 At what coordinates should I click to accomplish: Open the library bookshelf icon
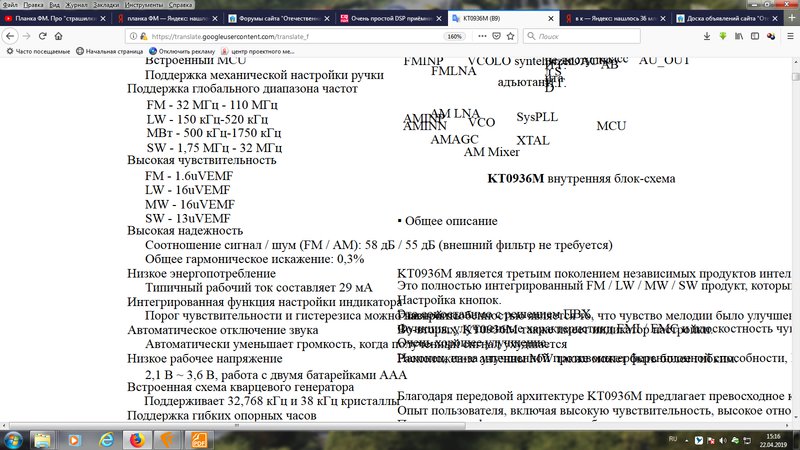739,36
